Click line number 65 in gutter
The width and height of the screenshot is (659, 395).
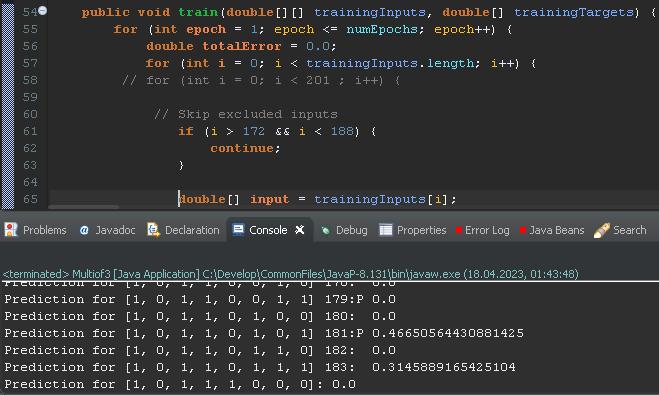pos(30,199)
